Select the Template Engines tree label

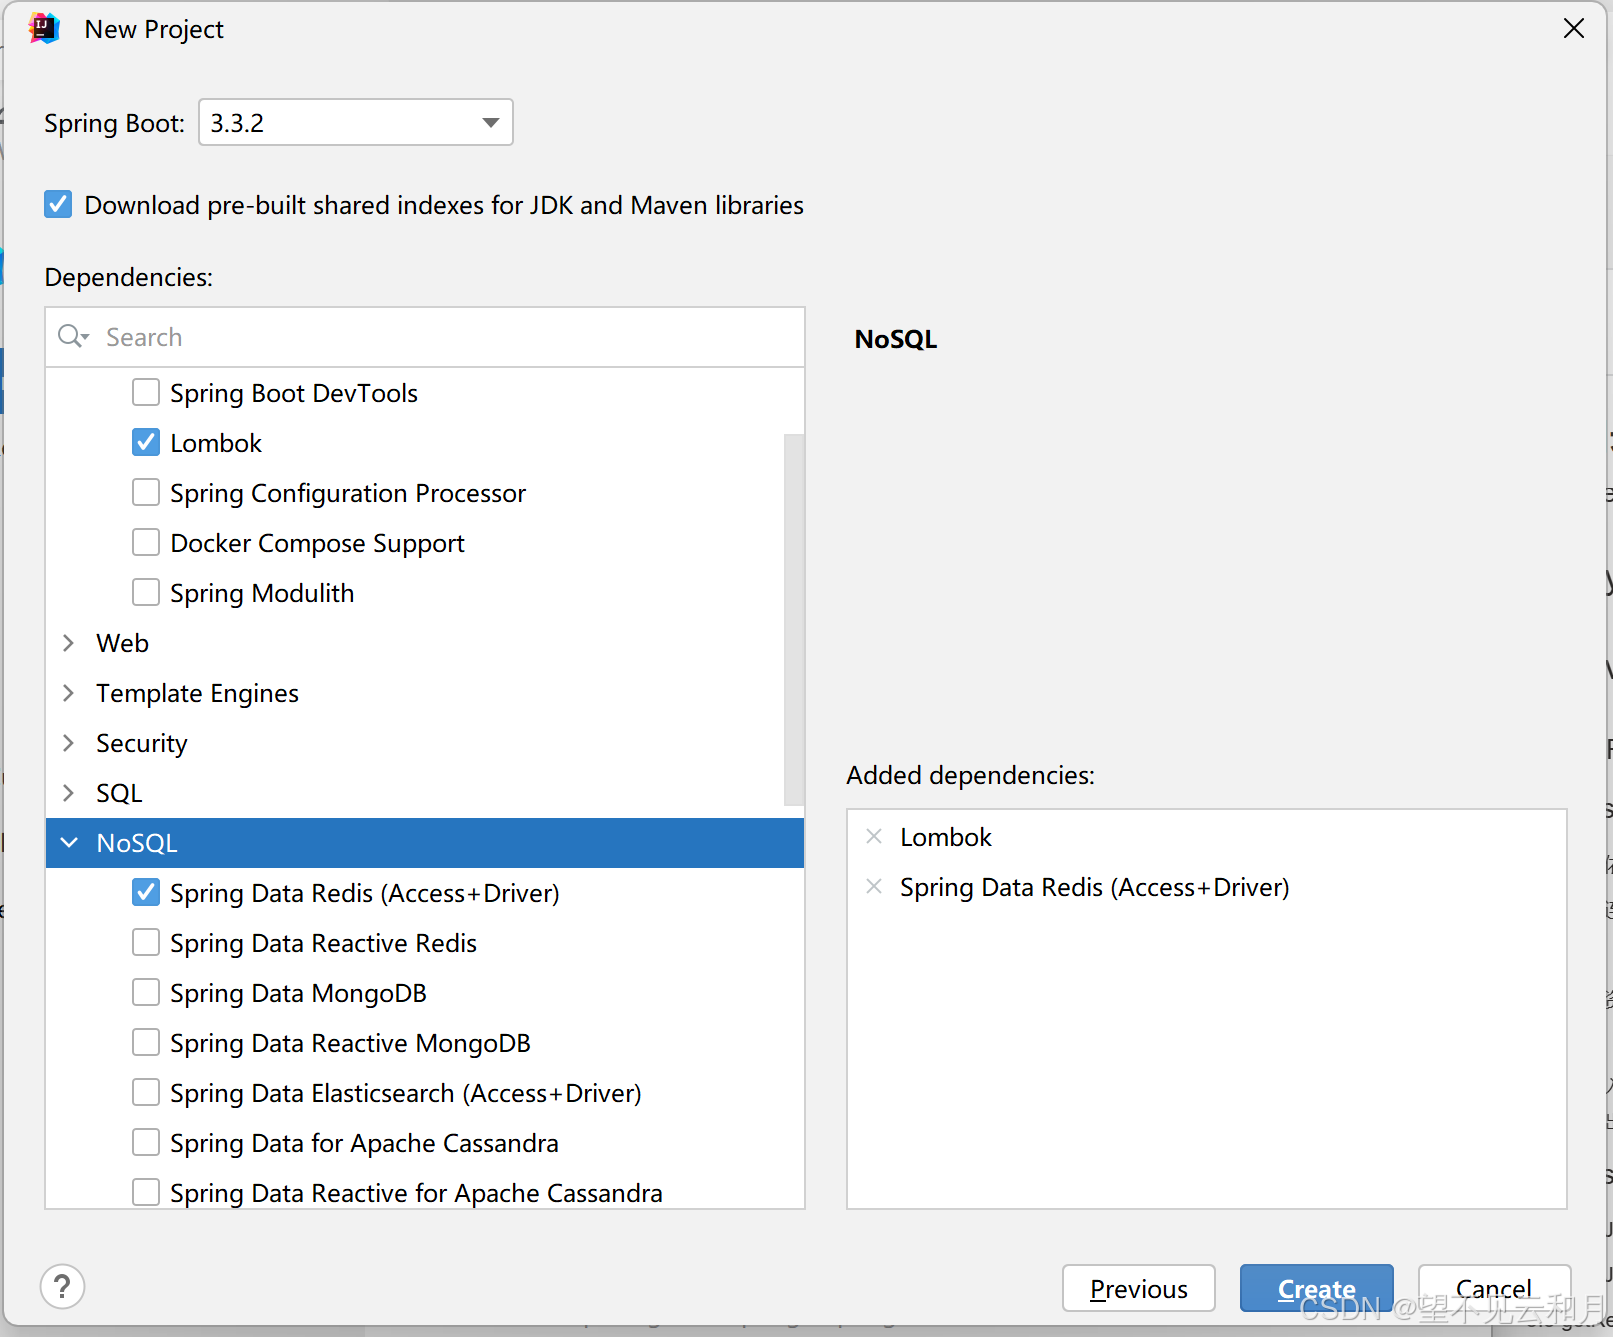click(x=197, y=693)
